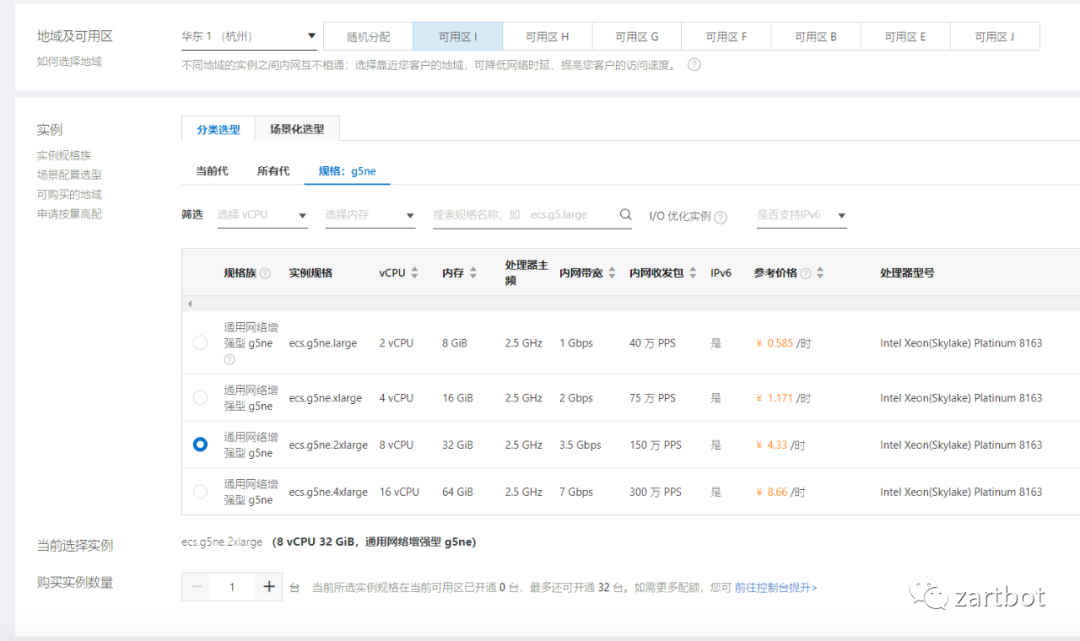Choose availability zone 可用区 G
The image size is (1080, 641).
[x=636, y=36]
